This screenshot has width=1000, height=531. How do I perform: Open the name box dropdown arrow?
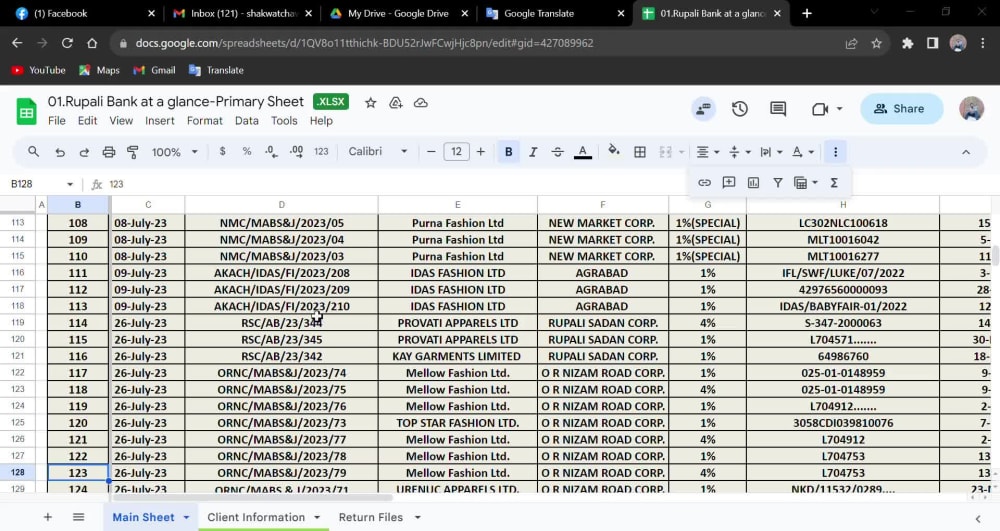coord(70,184)
